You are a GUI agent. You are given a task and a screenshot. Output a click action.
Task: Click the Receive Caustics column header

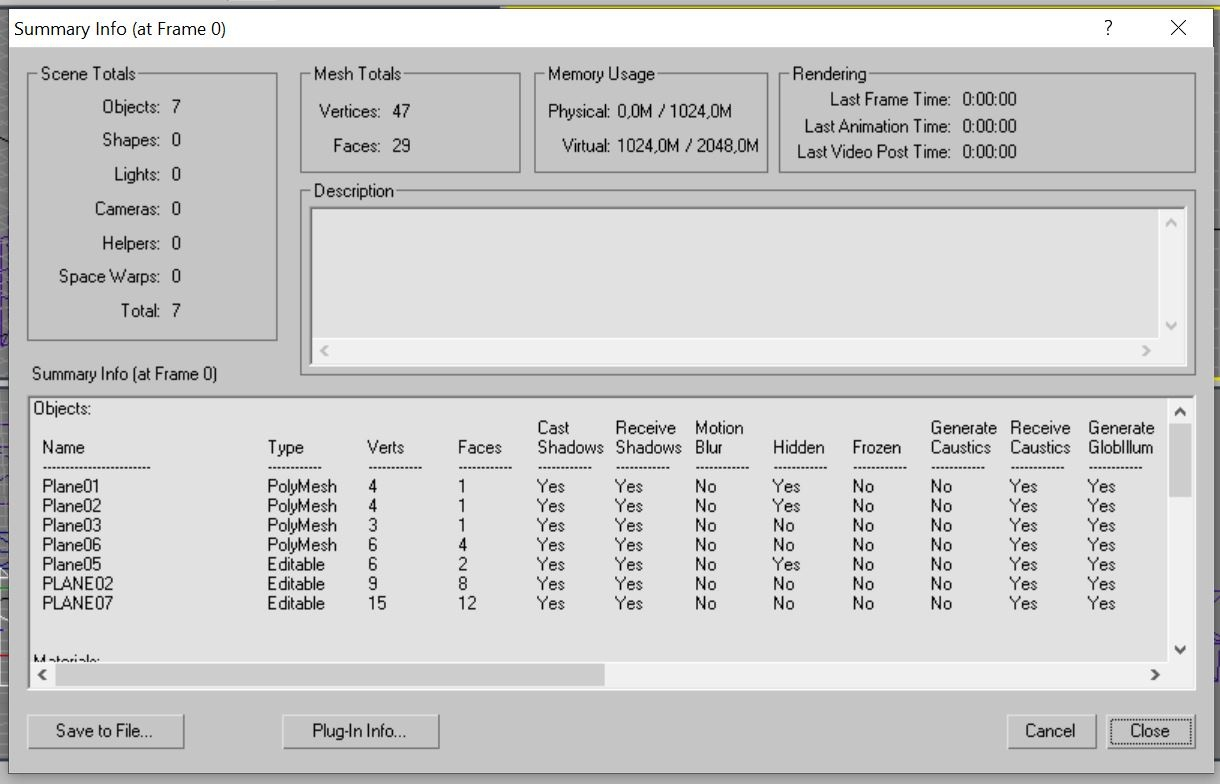click(1040, 438)
